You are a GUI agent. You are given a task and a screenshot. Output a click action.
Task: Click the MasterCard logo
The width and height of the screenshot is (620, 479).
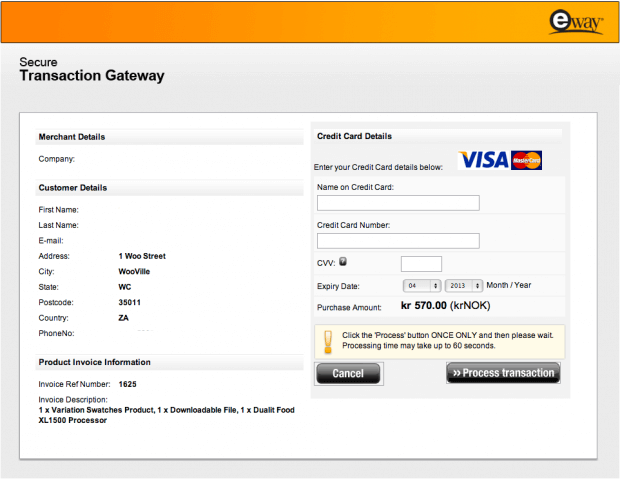(526, 160)
